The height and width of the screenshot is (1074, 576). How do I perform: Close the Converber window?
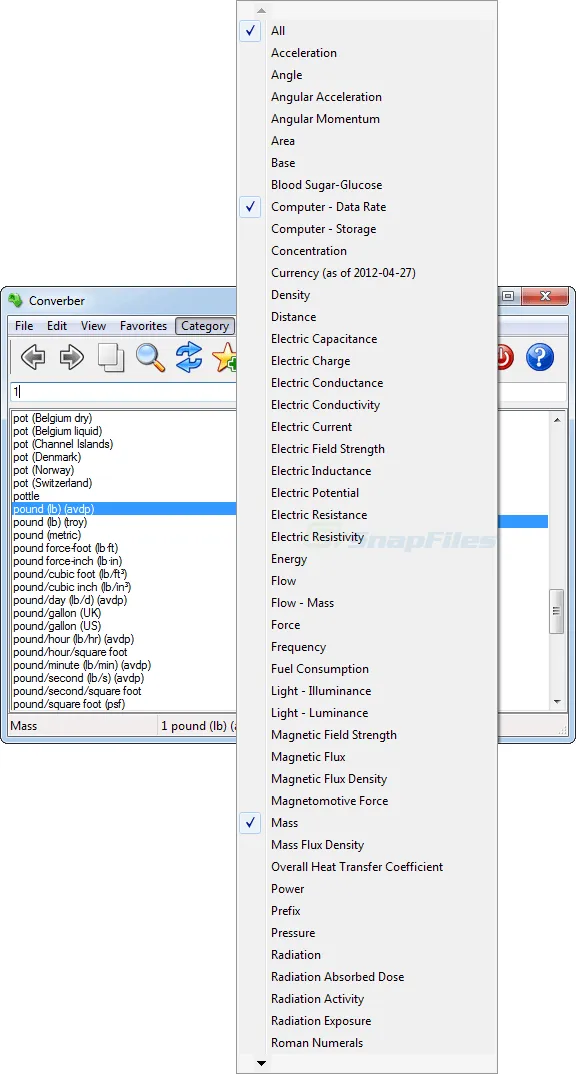tap(545, 297)
